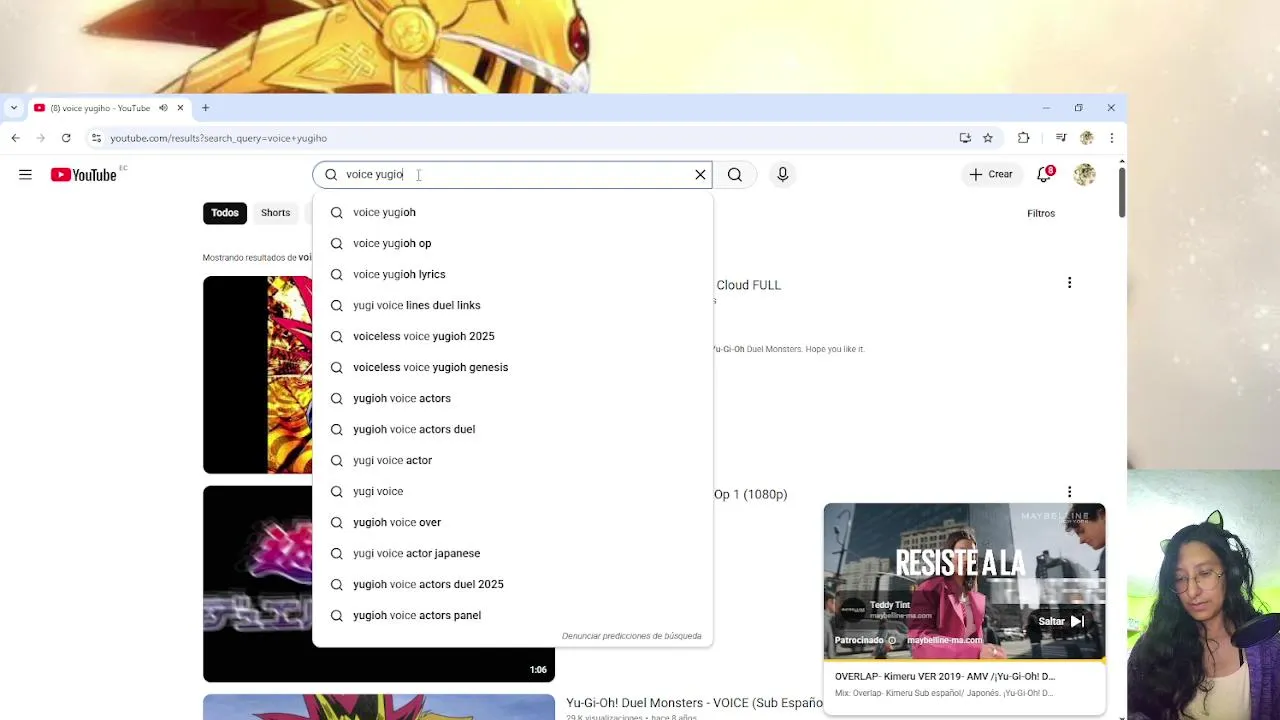
Task: Choose suggestion 'yugioh voice over'
Action: click(x=512, y=522)
